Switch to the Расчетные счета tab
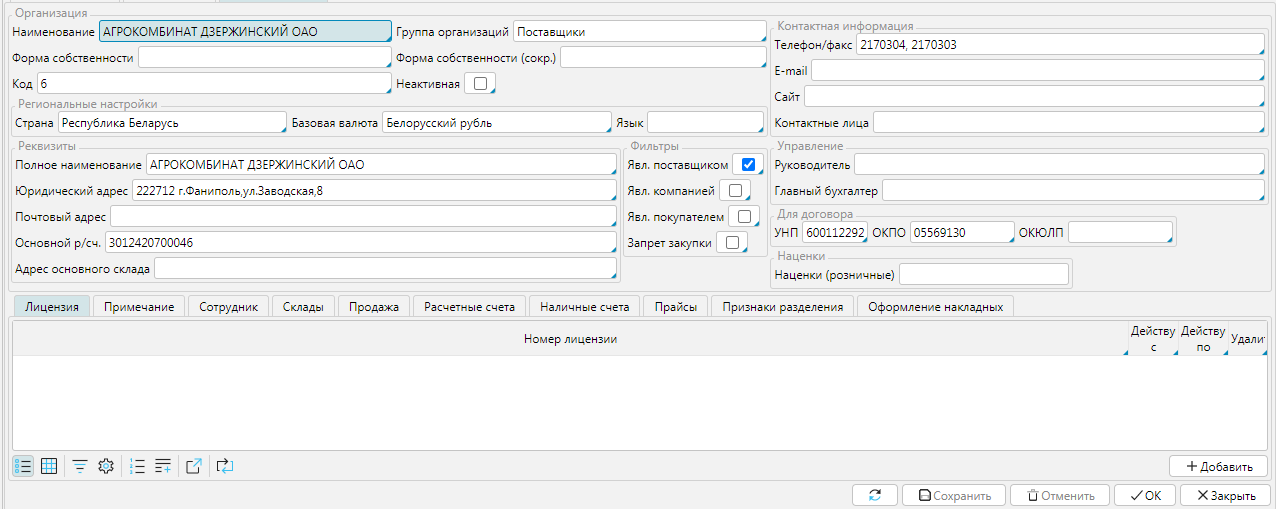 coord(469,307)
